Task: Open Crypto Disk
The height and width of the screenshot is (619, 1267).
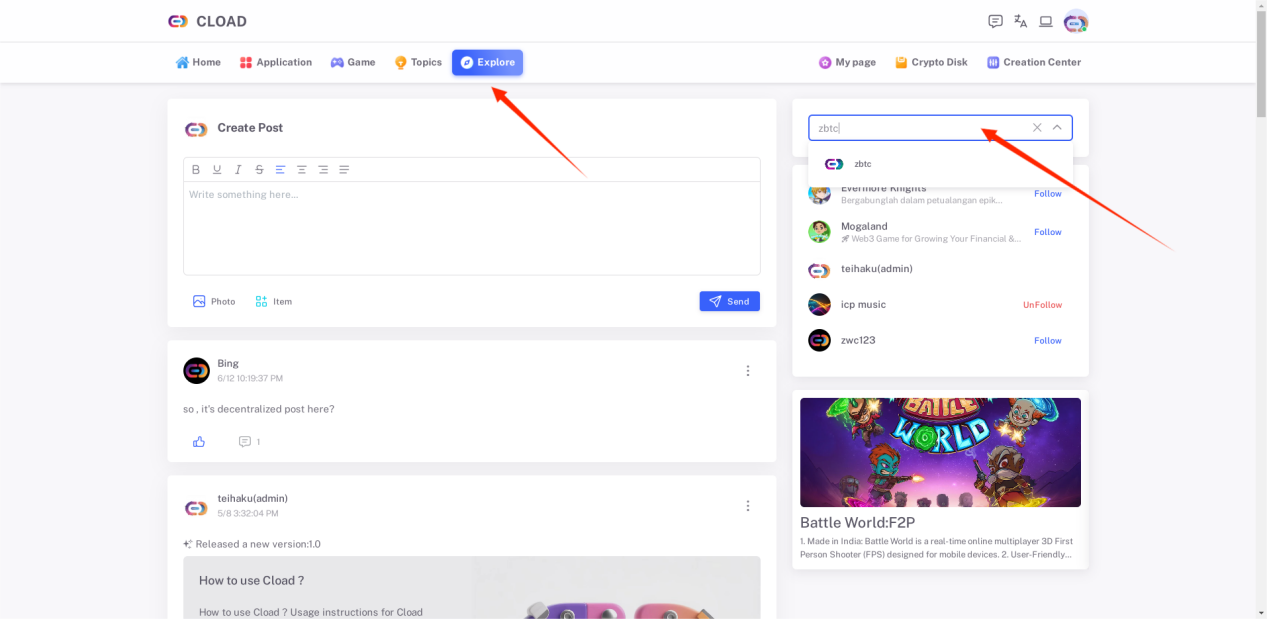Action: pos(931,62)
